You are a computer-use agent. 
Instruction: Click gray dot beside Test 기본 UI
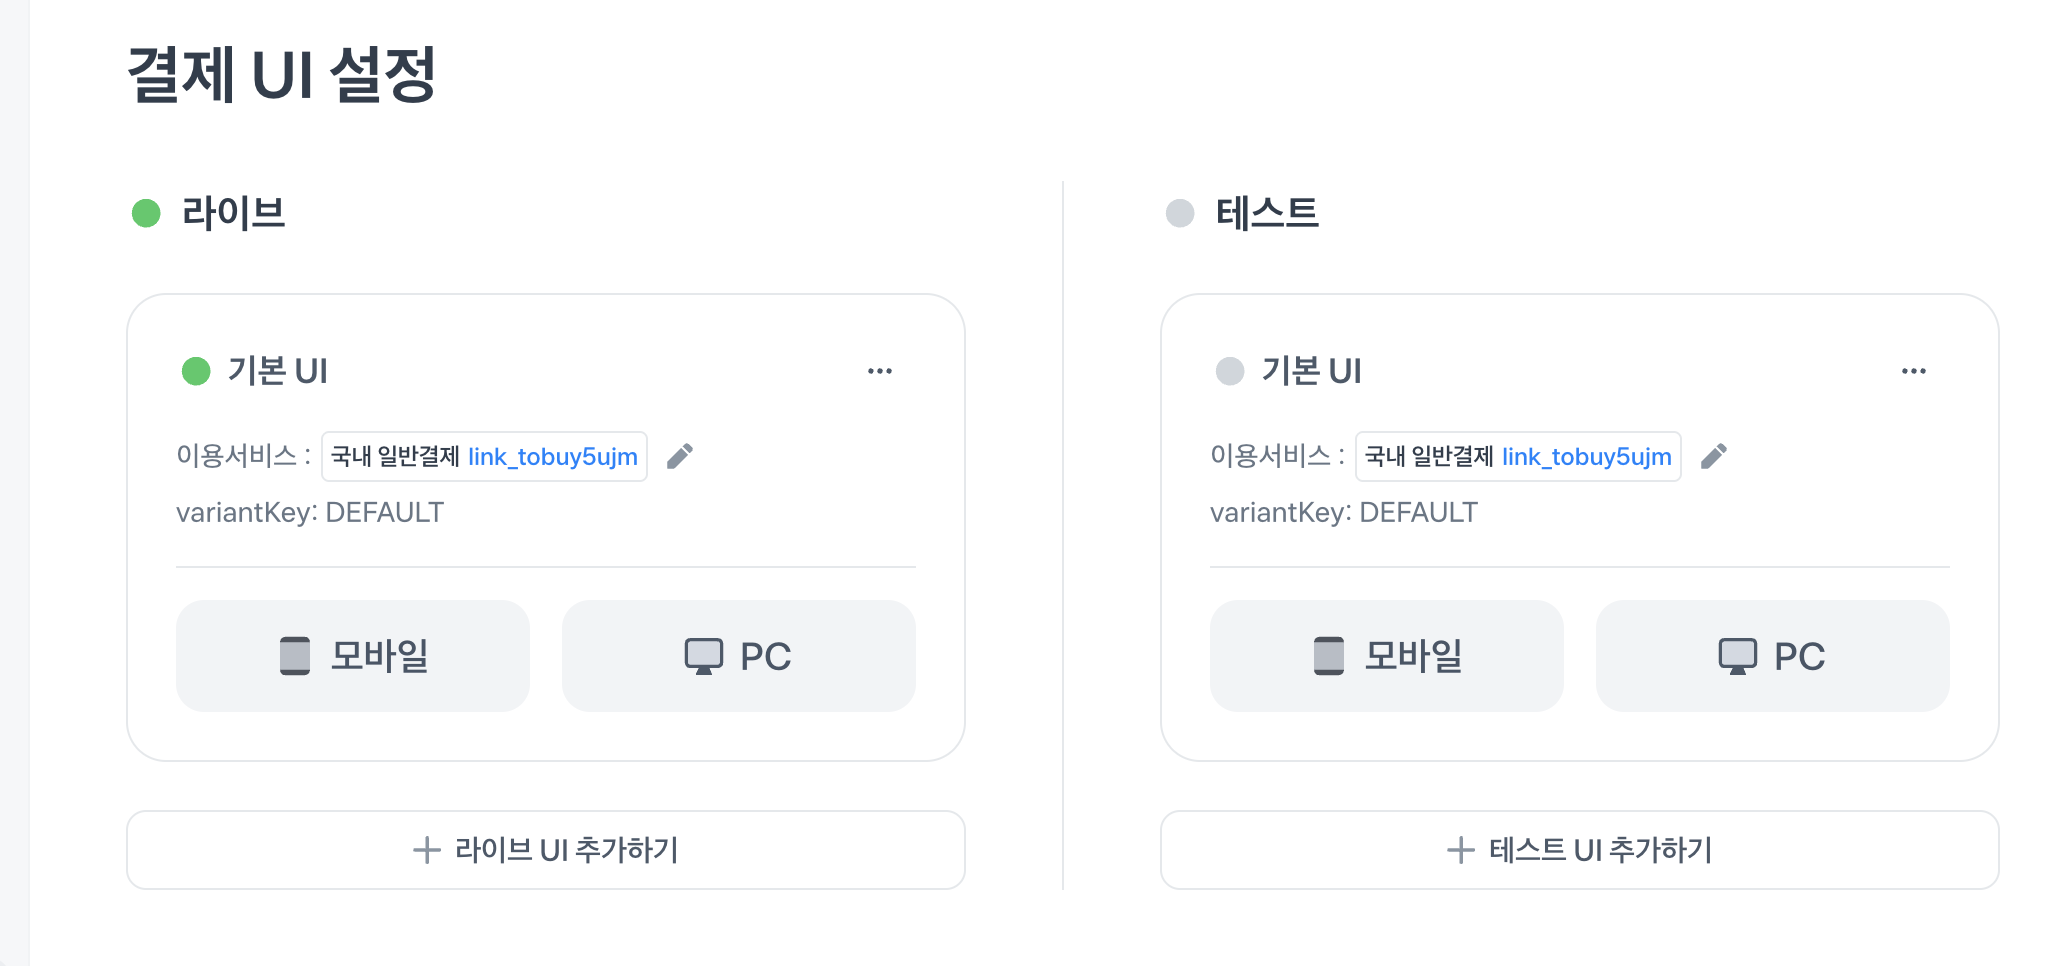pos(1230,371)
